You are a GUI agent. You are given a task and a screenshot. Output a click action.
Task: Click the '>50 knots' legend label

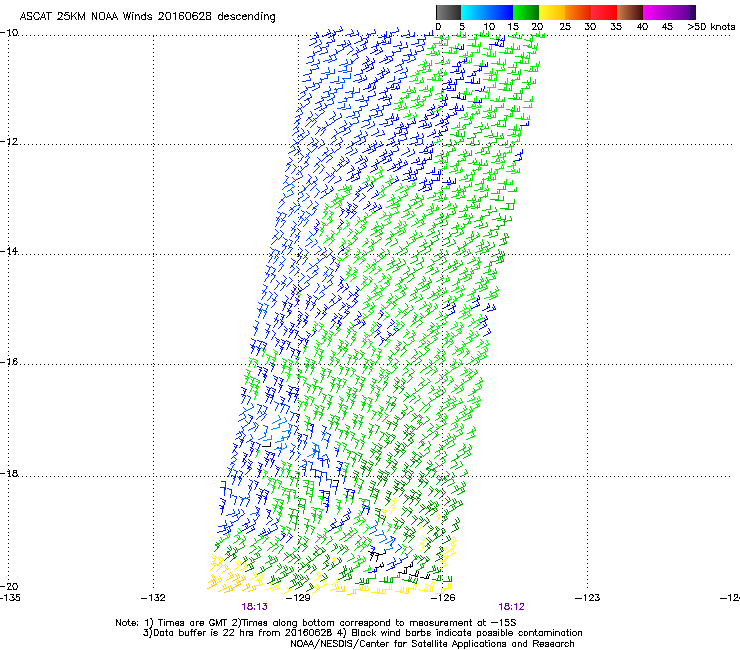(x=711, y=27)
